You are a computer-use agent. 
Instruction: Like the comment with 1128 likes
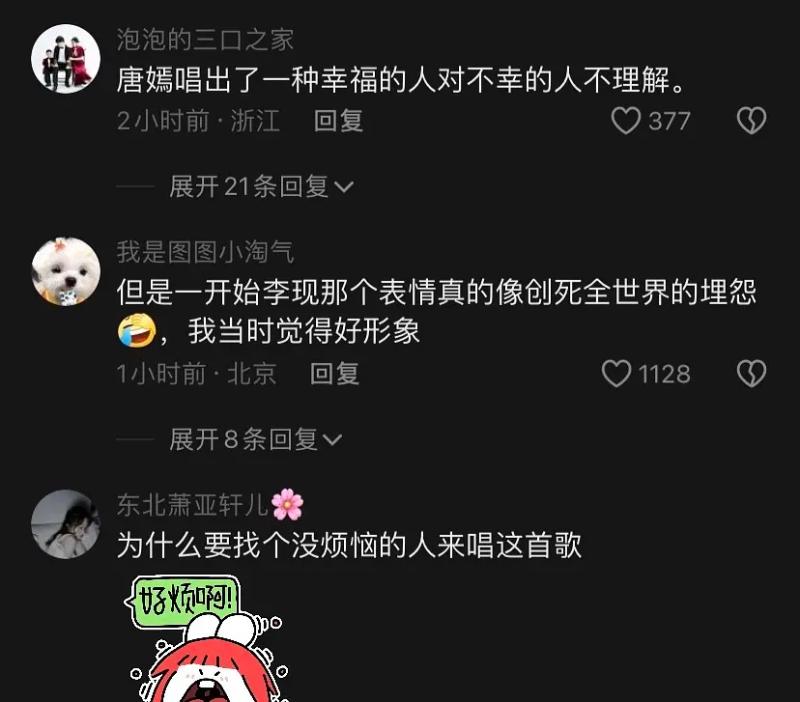point(616,373)
